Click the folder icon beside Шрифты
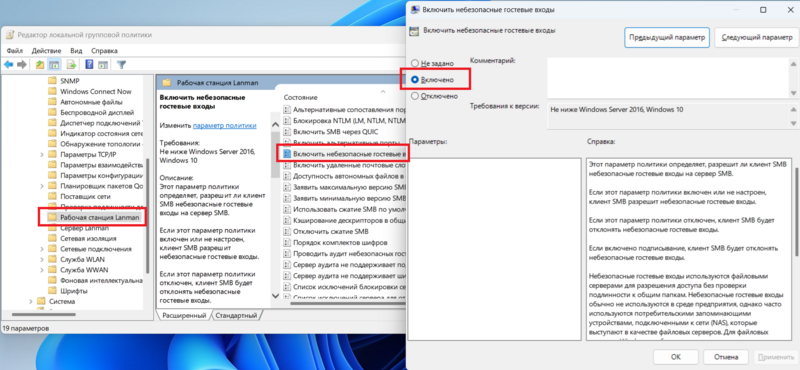 tap(52, 291)
